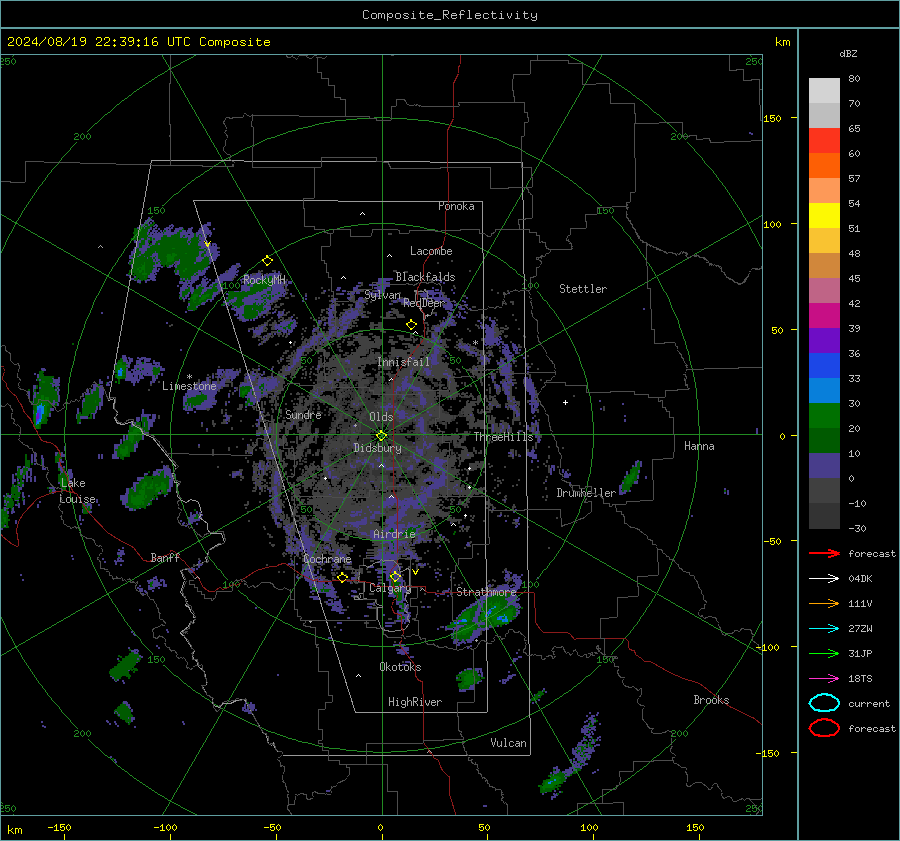Click the Drumheller town label
900x841 pixels.
pyautogui.click(x=586, y=493)
